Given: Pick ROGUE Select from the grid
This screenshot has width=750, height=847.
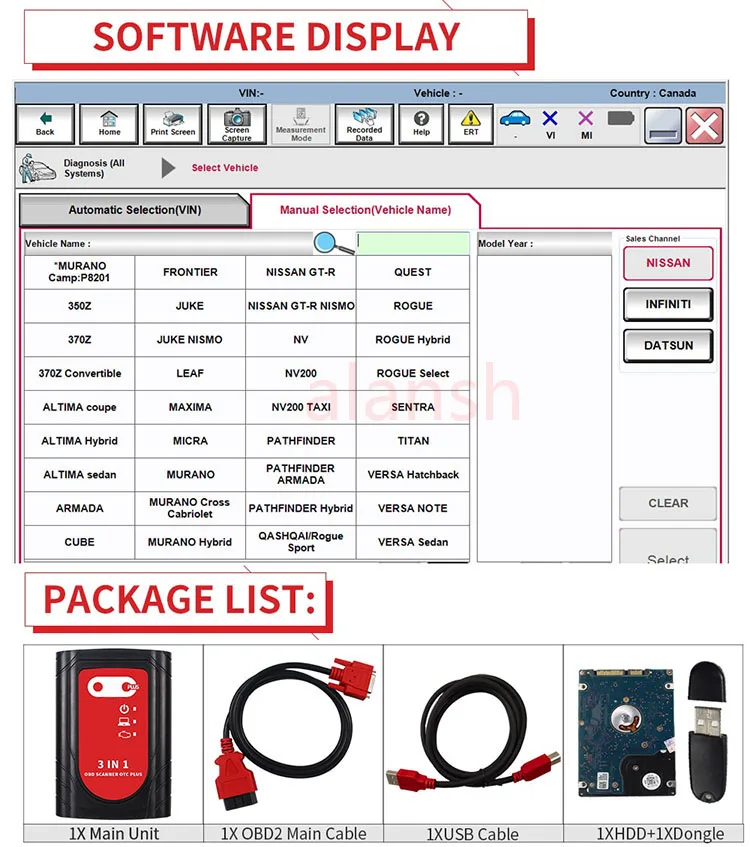Looking at the screenshot, I should [413, 373].
